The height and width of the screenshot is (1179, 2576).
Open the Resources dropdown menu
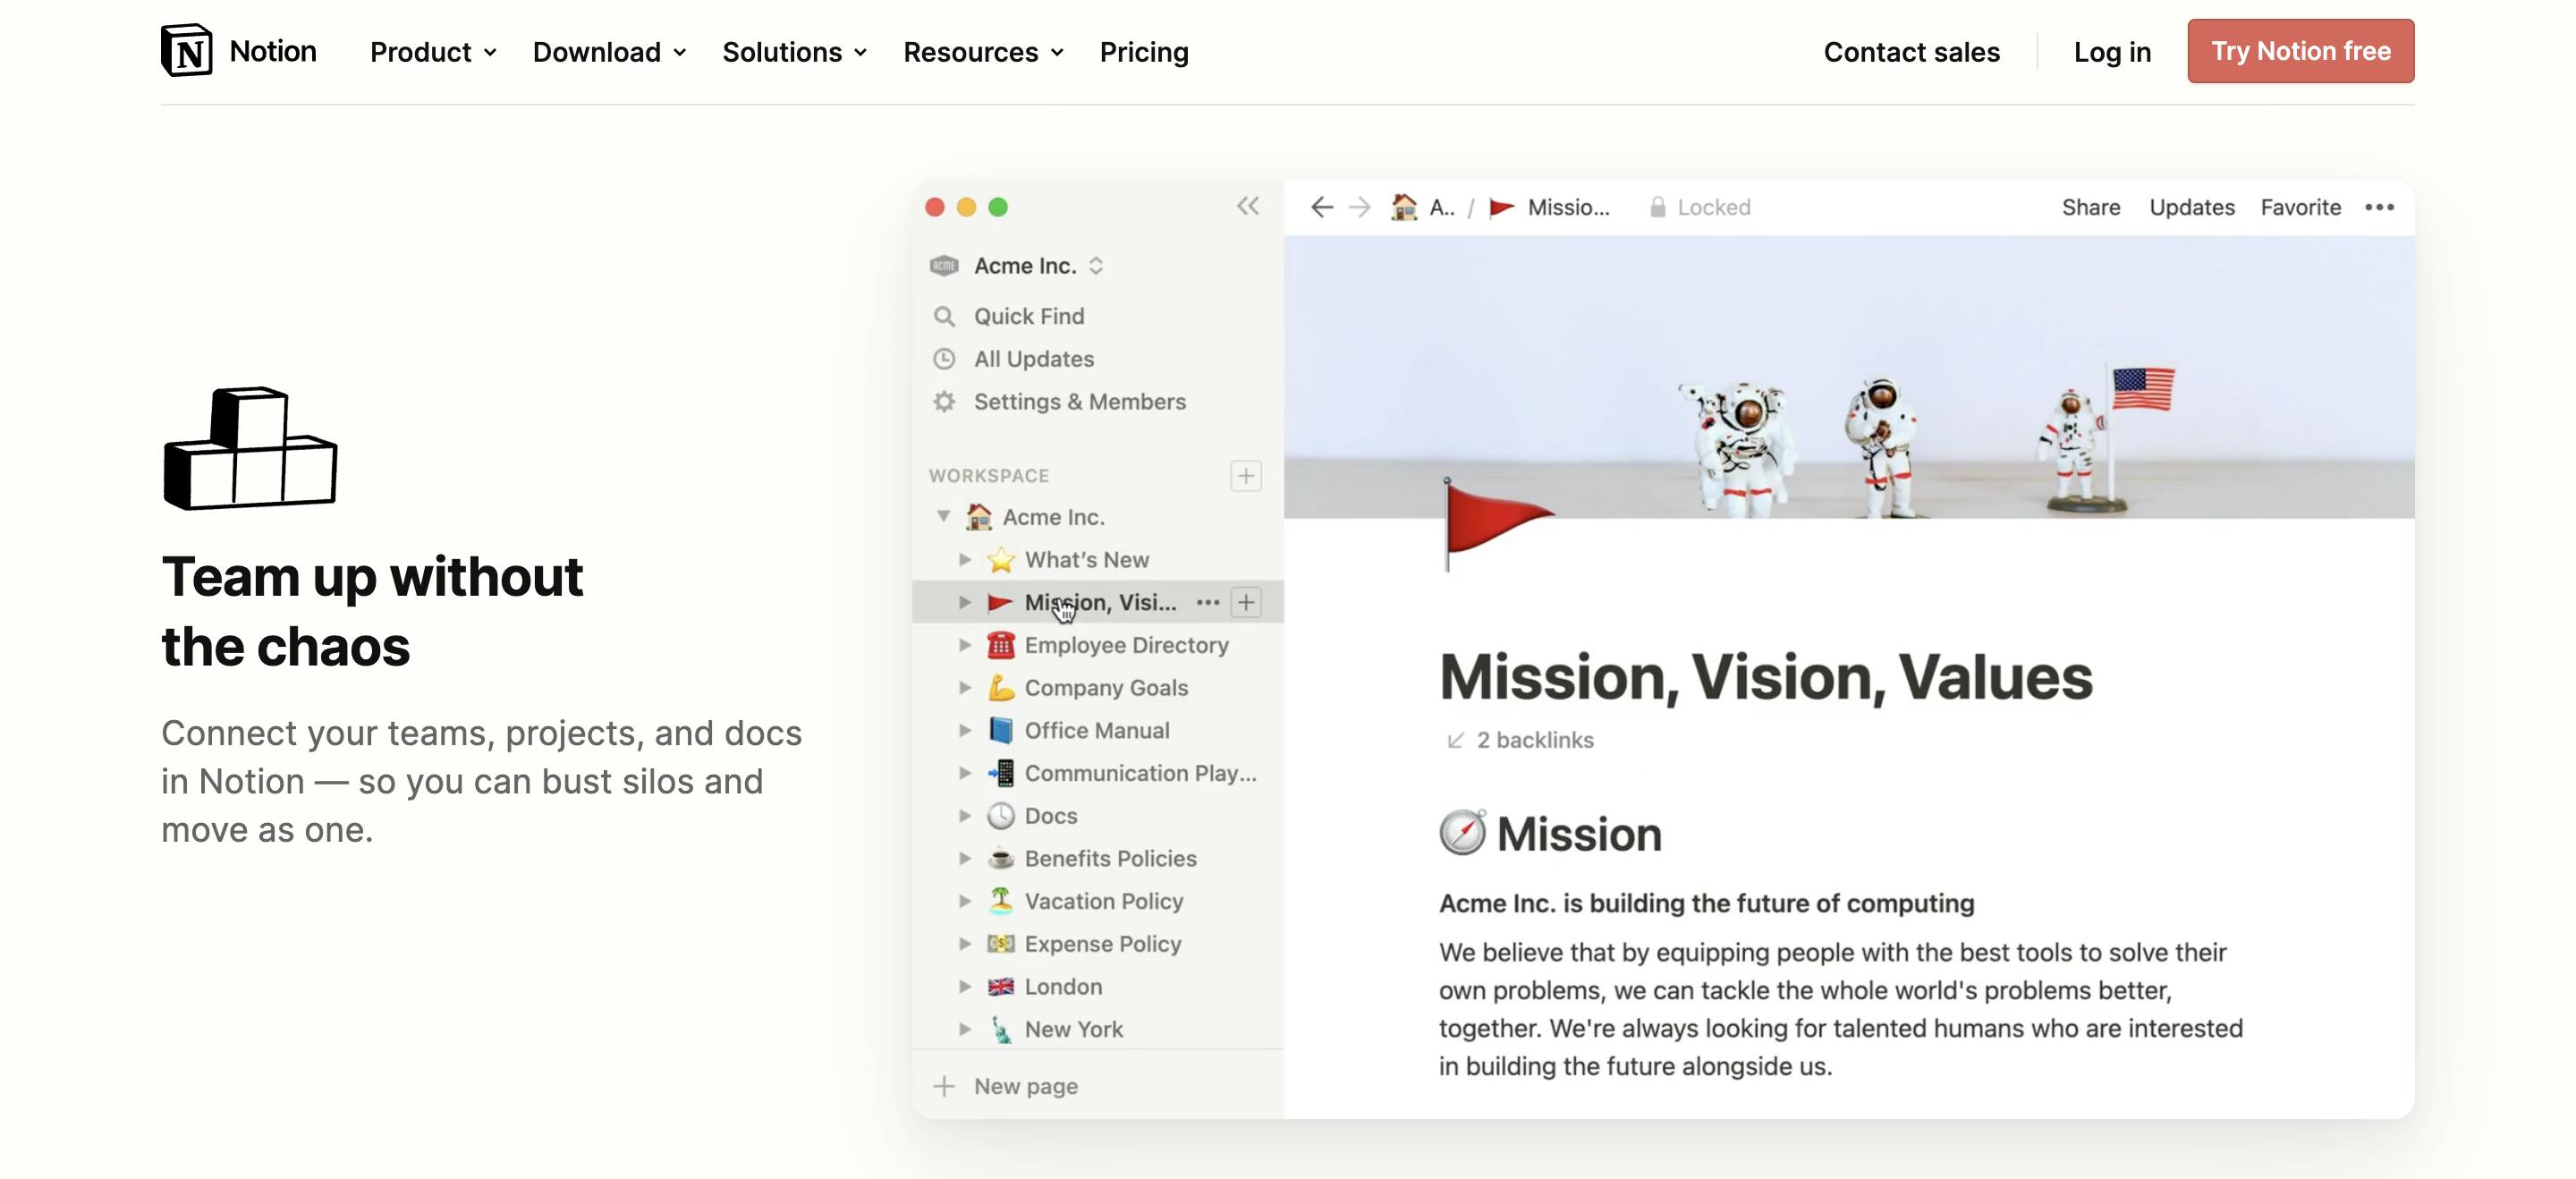click(983, 52)
